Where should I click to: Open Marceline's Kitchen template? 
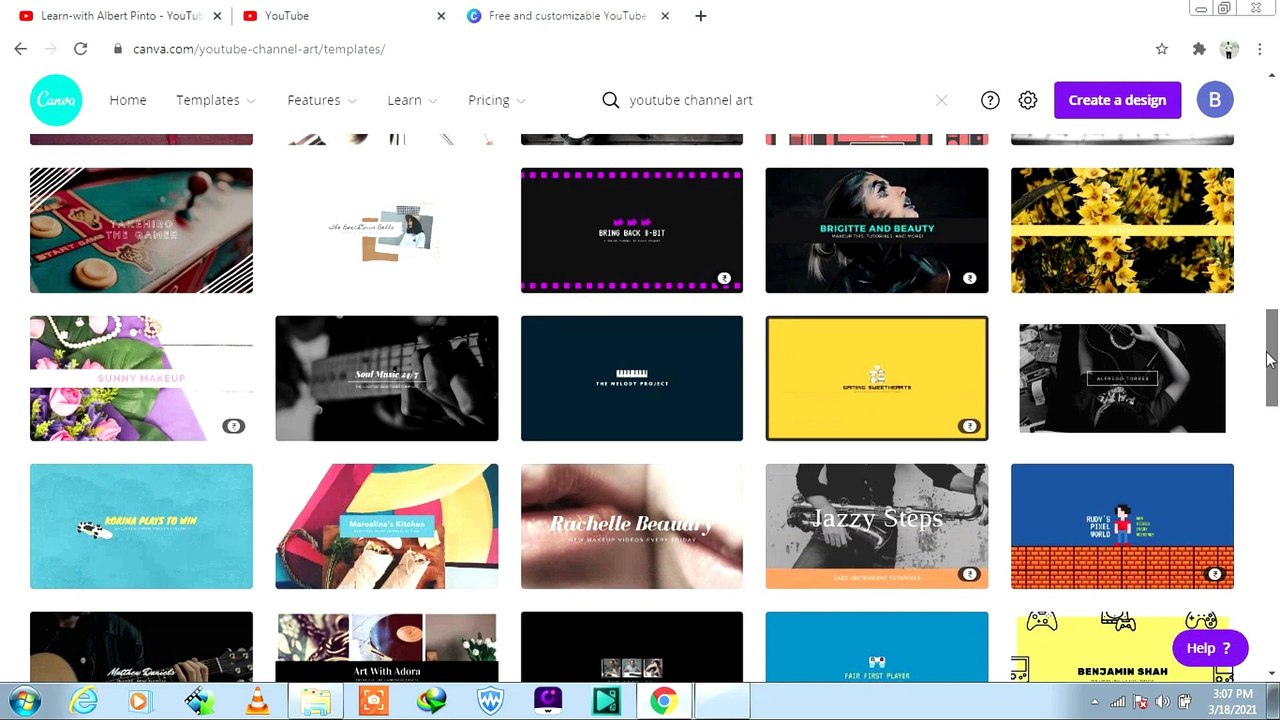click(x=387, y=526)
